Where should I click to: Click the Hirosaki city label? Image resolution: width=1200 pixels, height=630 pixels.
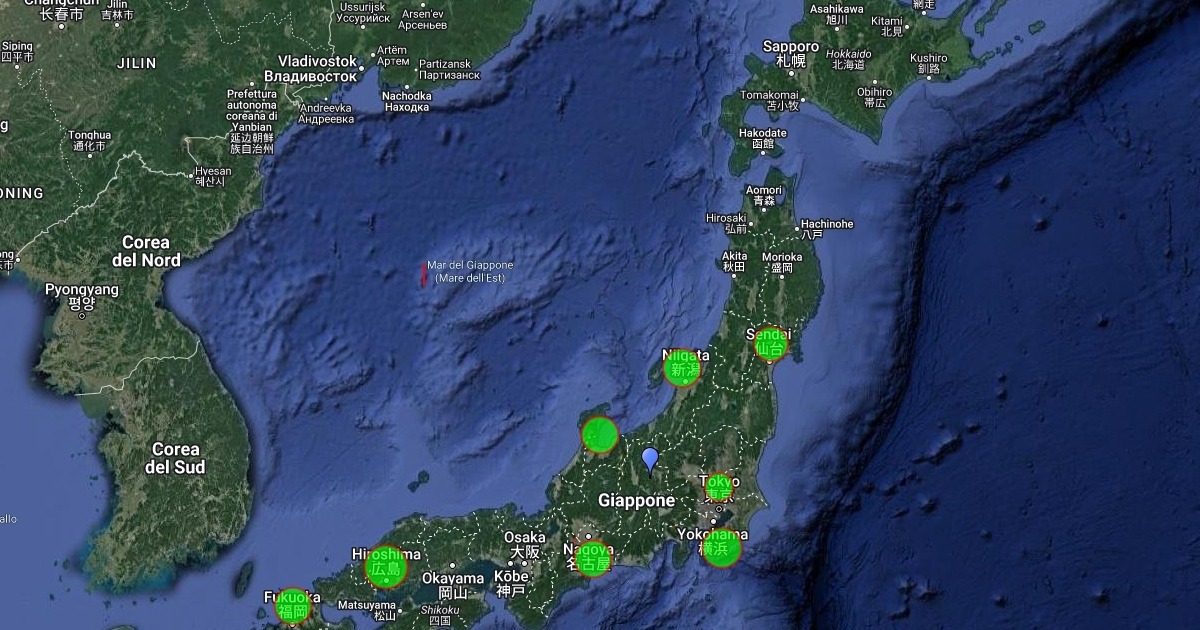pyautogui.click(x=727, y=223)
